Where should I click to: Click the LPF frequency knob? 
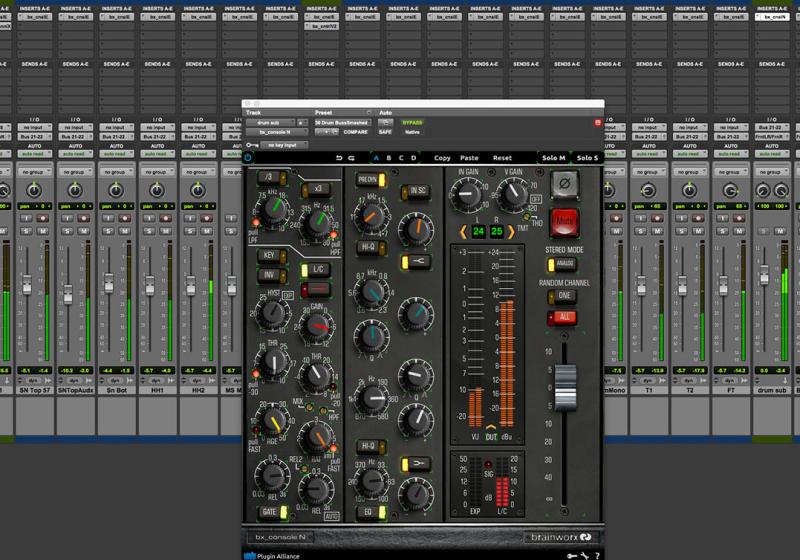[x=273, y=209]
